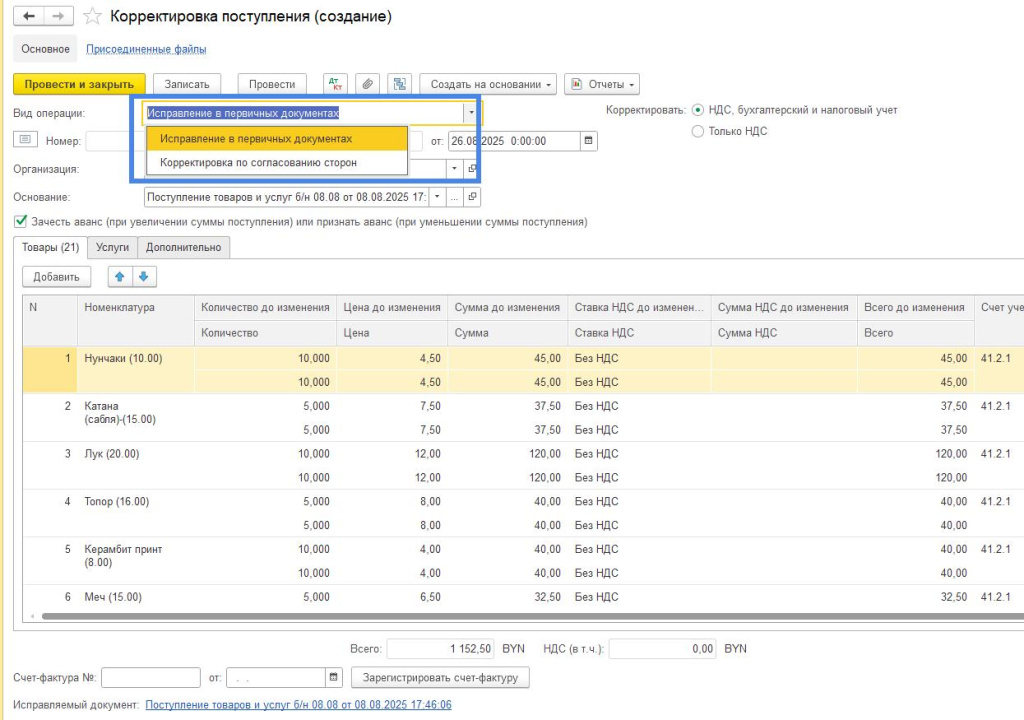Screen dimensions: 1024x720
Task: Click the Количество до изменения column header
Action: [x=265, y=308]
